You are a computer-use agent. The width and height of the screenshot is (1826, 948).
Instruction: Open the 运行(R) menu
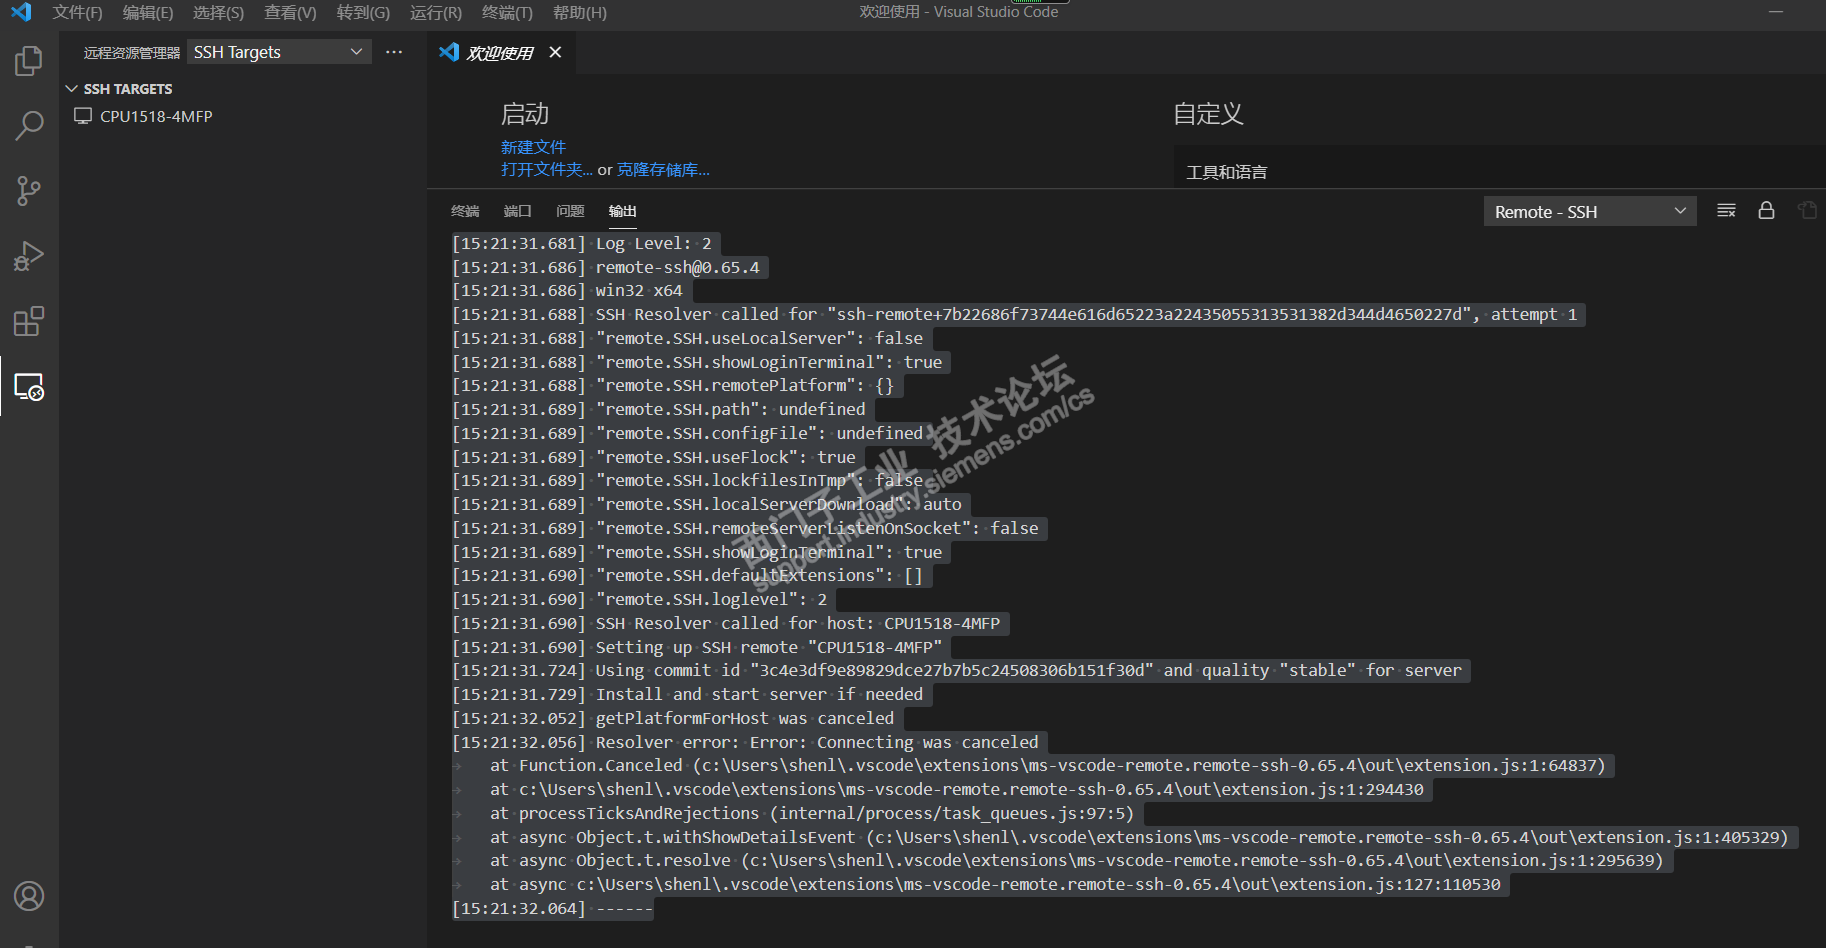click(x=436, y=12)
